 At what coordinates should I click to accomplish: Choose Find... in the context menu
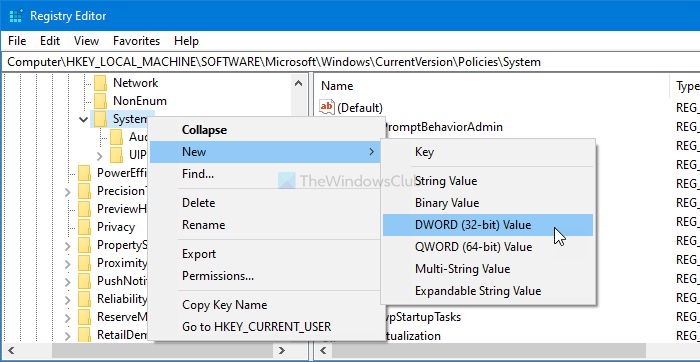click(x=266, y=174)
